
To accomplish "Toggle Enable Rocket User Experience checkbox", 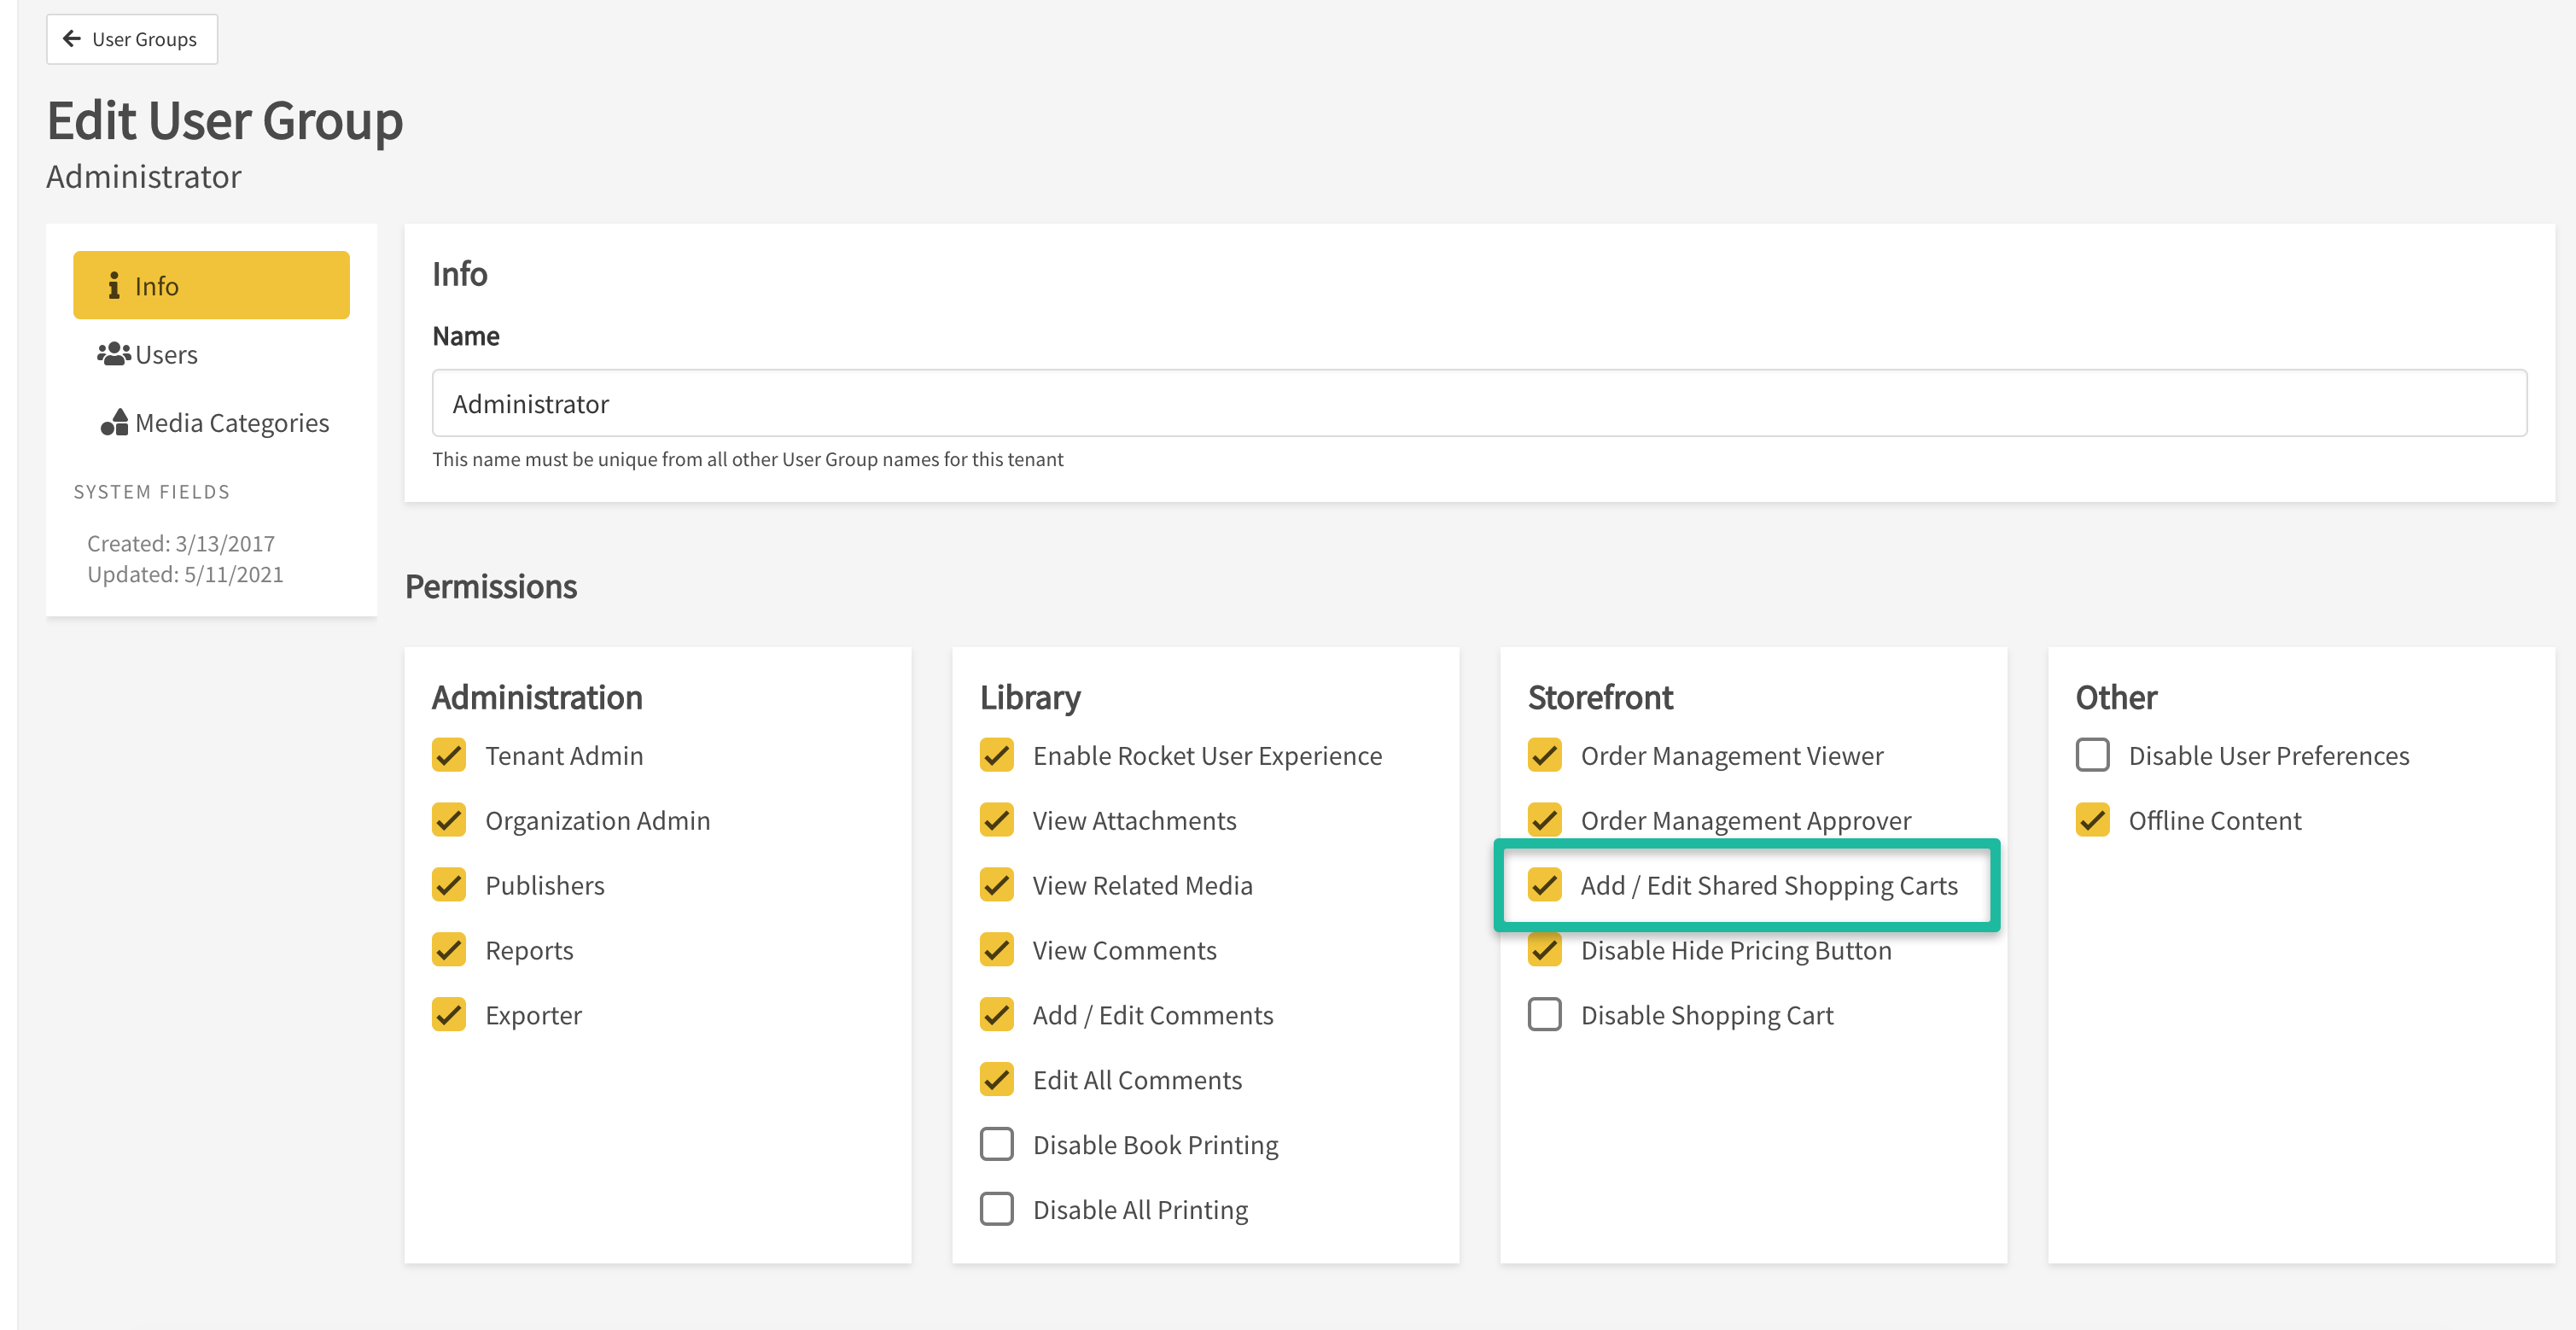I will [996, 756].
